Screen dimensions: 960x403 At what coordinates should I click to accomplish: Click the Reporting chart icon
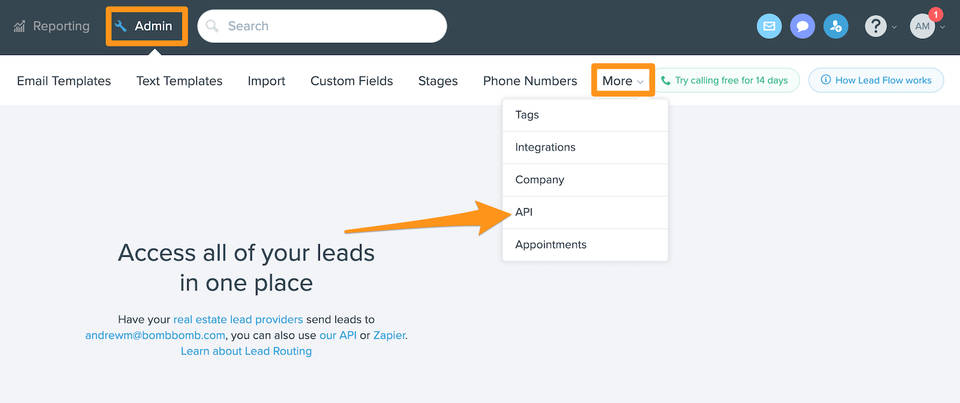19,27
